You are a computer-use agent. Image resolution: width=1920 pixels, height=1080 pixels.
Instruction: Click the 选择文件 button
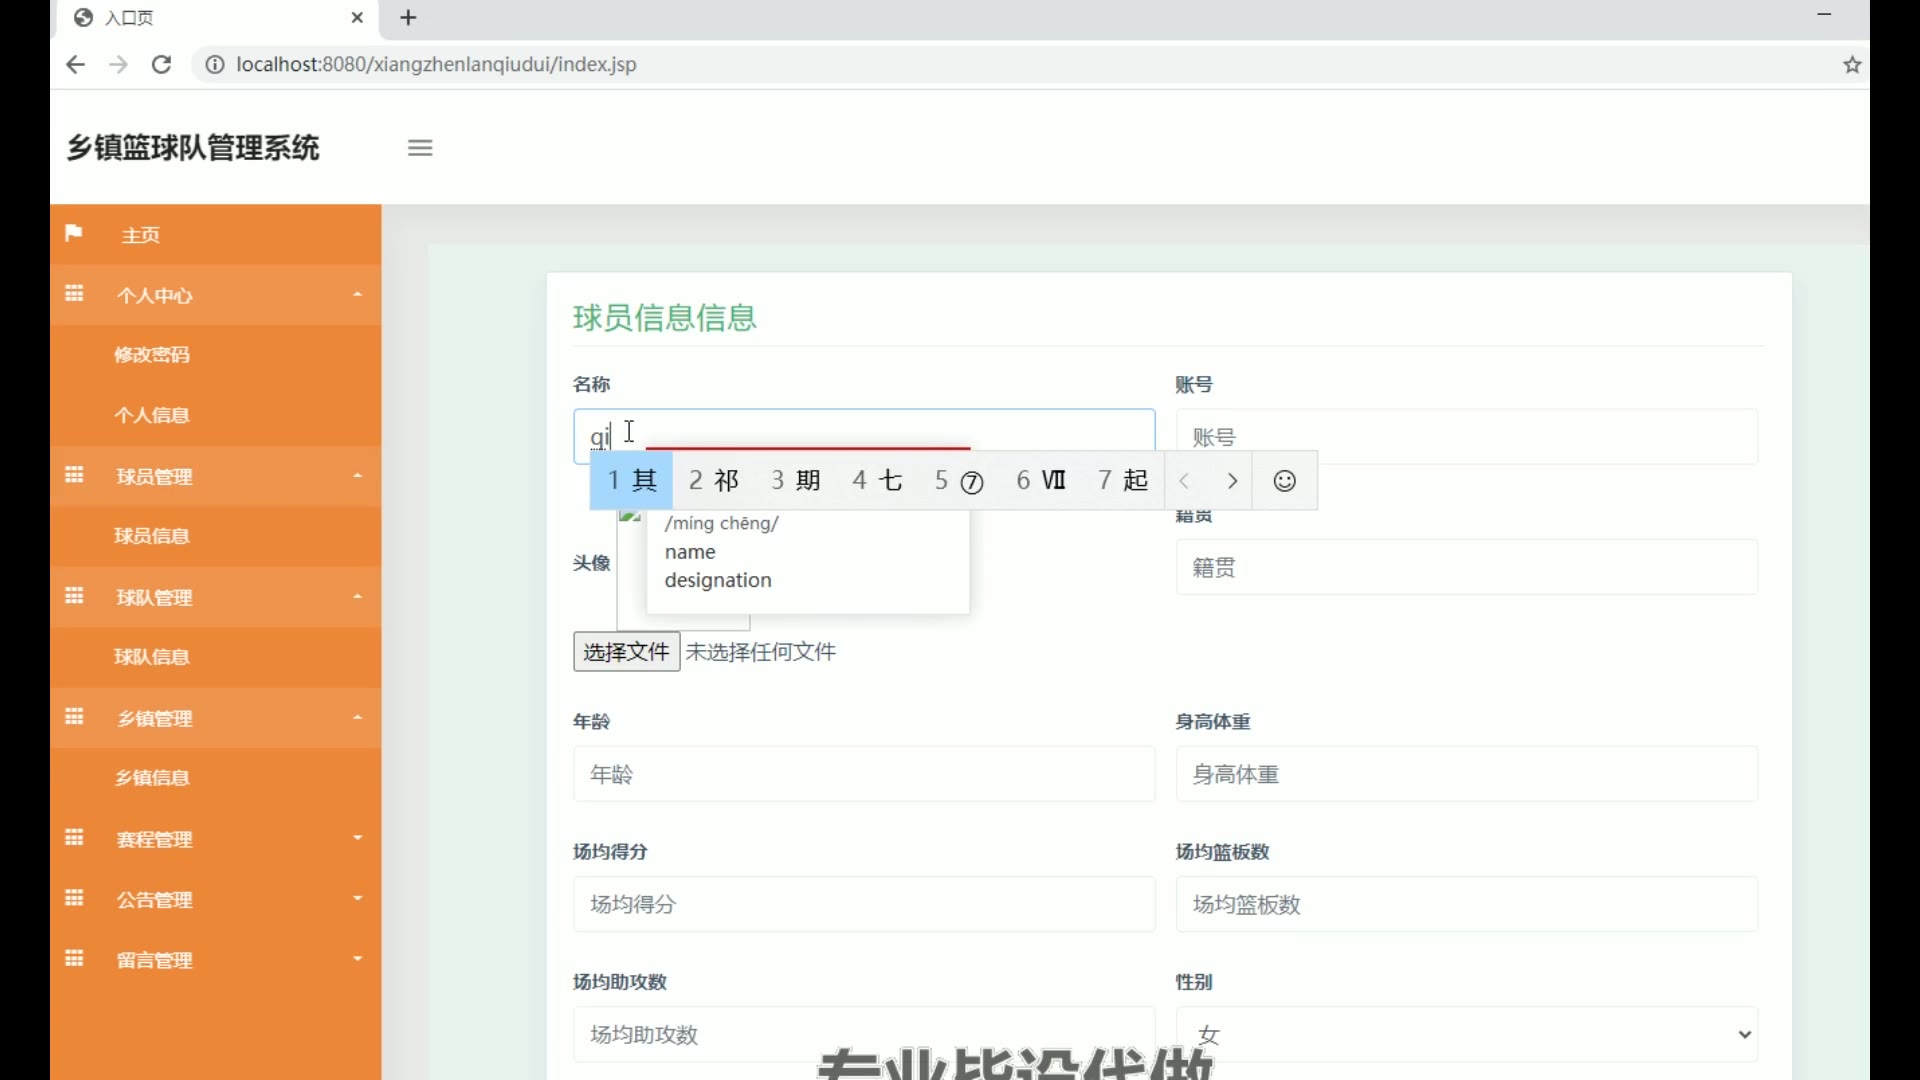(x=626, y=652)
